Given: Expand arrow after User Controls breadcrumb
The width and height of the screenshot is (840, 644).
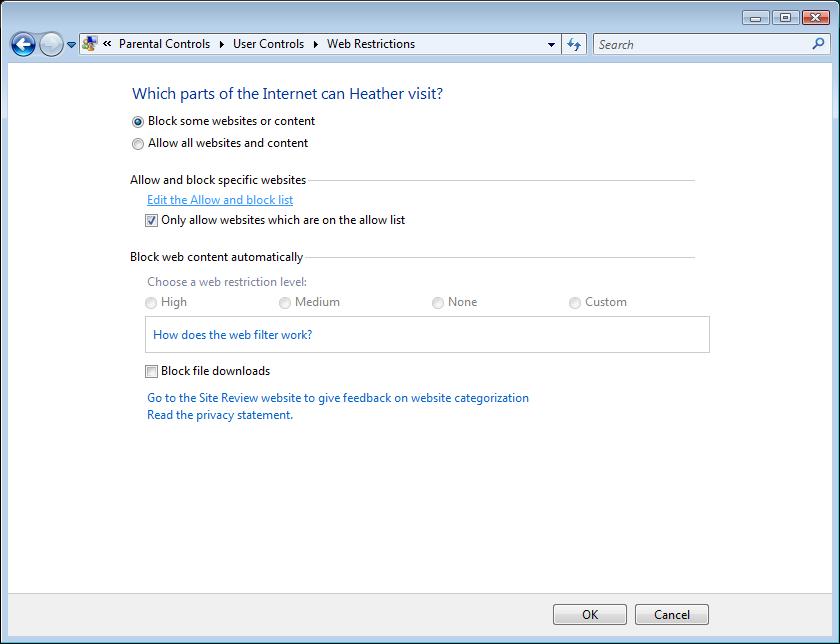Looking at the screenshot, I should coord(316,44).
